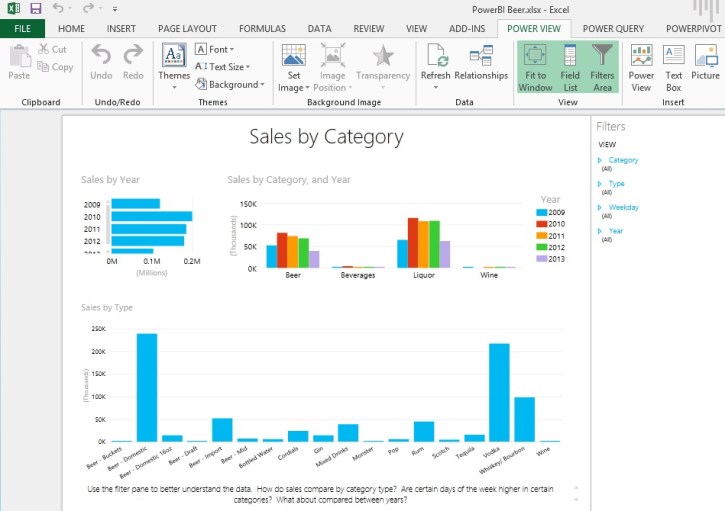Click the Save icon in title bar
This screenshot has height=511, width=725.
pos(35,8)
